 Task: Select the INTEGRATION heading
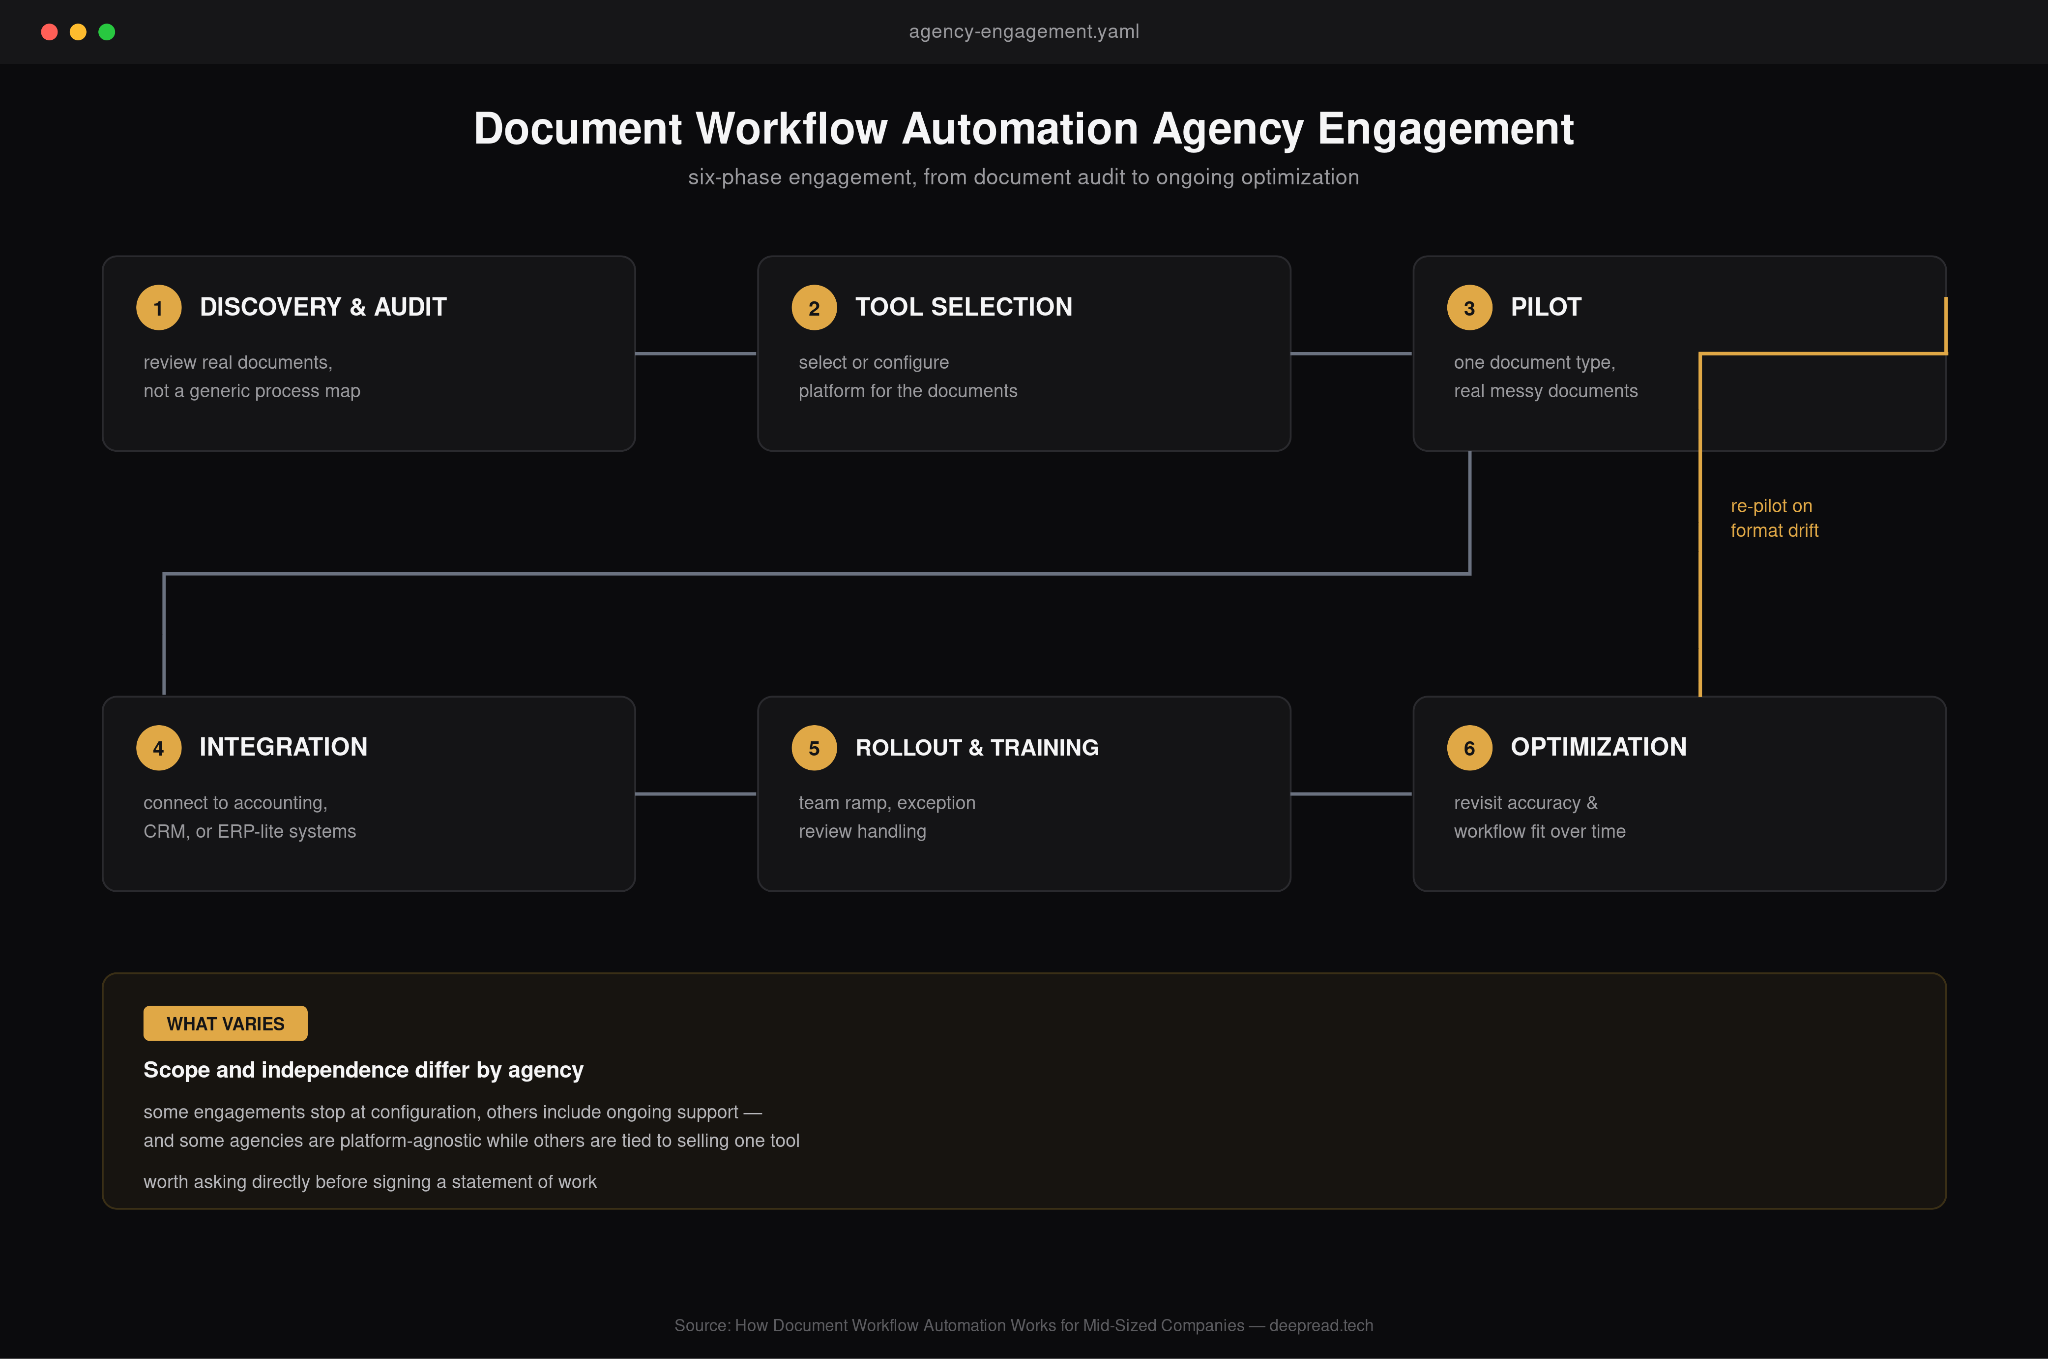point(283,747)
